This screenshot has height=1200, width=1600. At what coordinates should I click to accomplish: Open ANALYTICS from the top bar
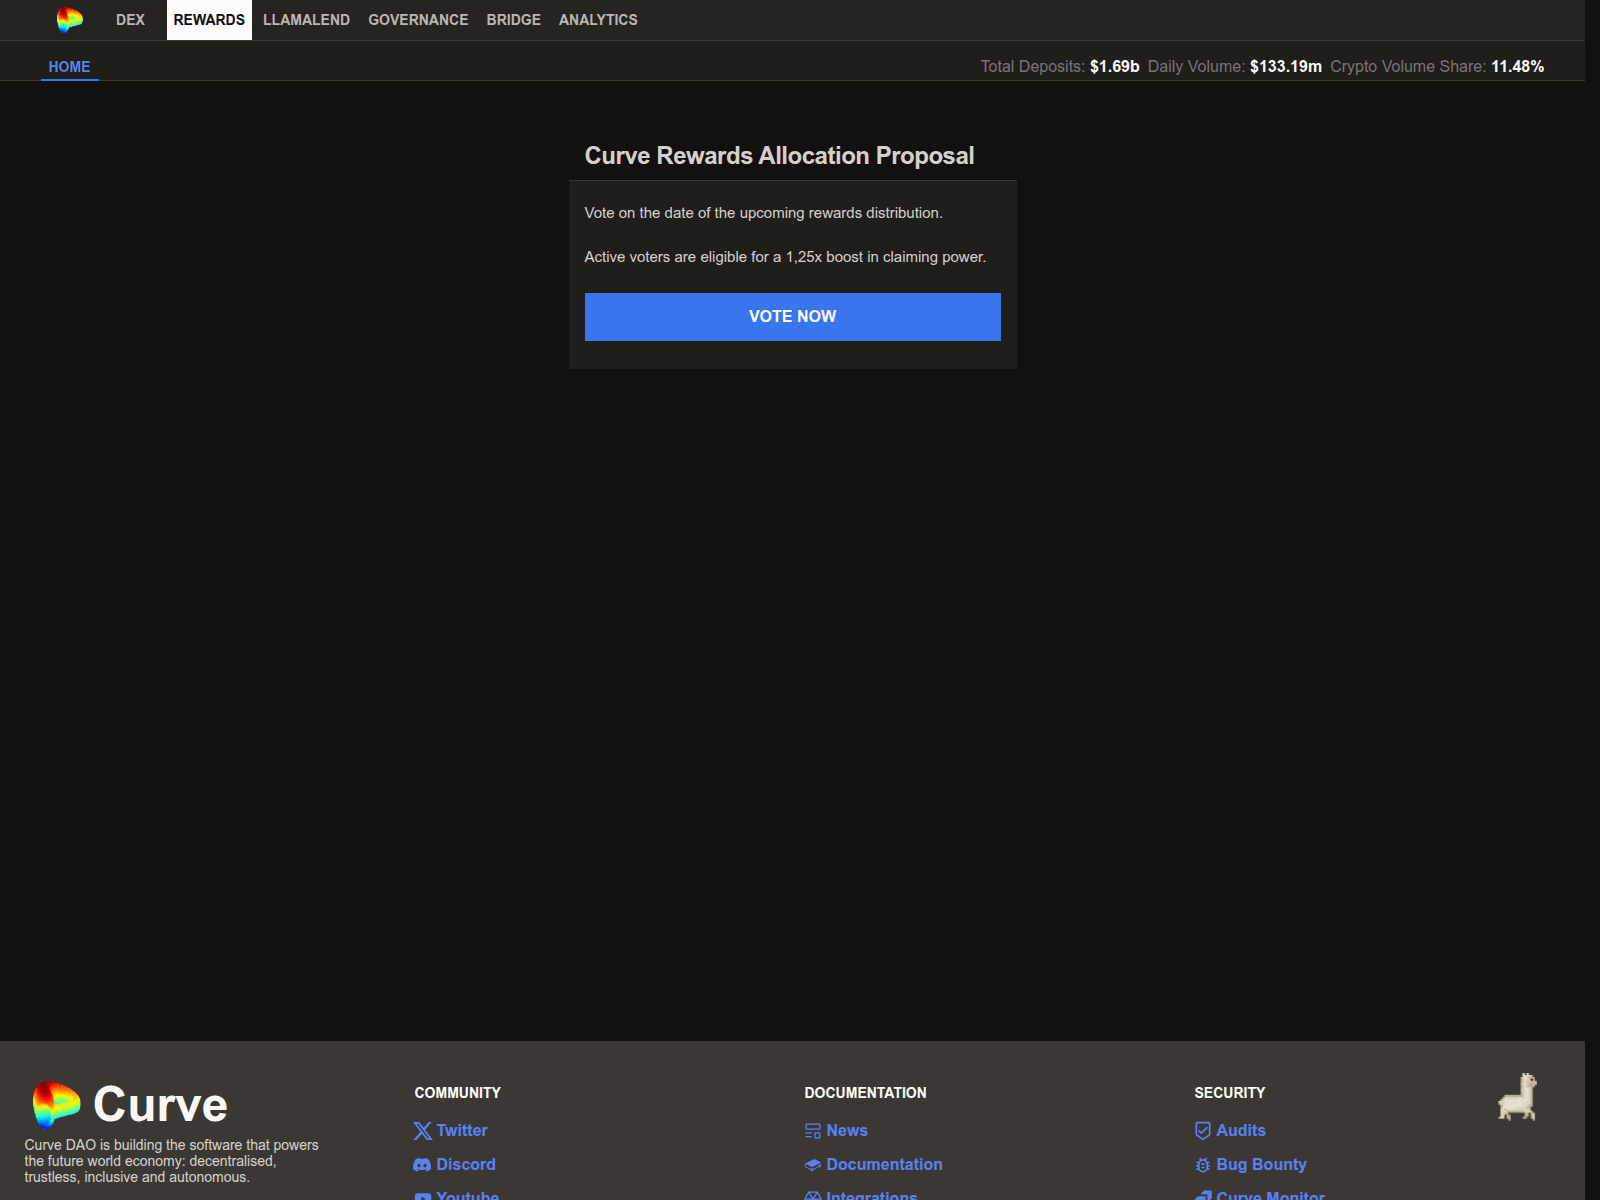point(598,20)
